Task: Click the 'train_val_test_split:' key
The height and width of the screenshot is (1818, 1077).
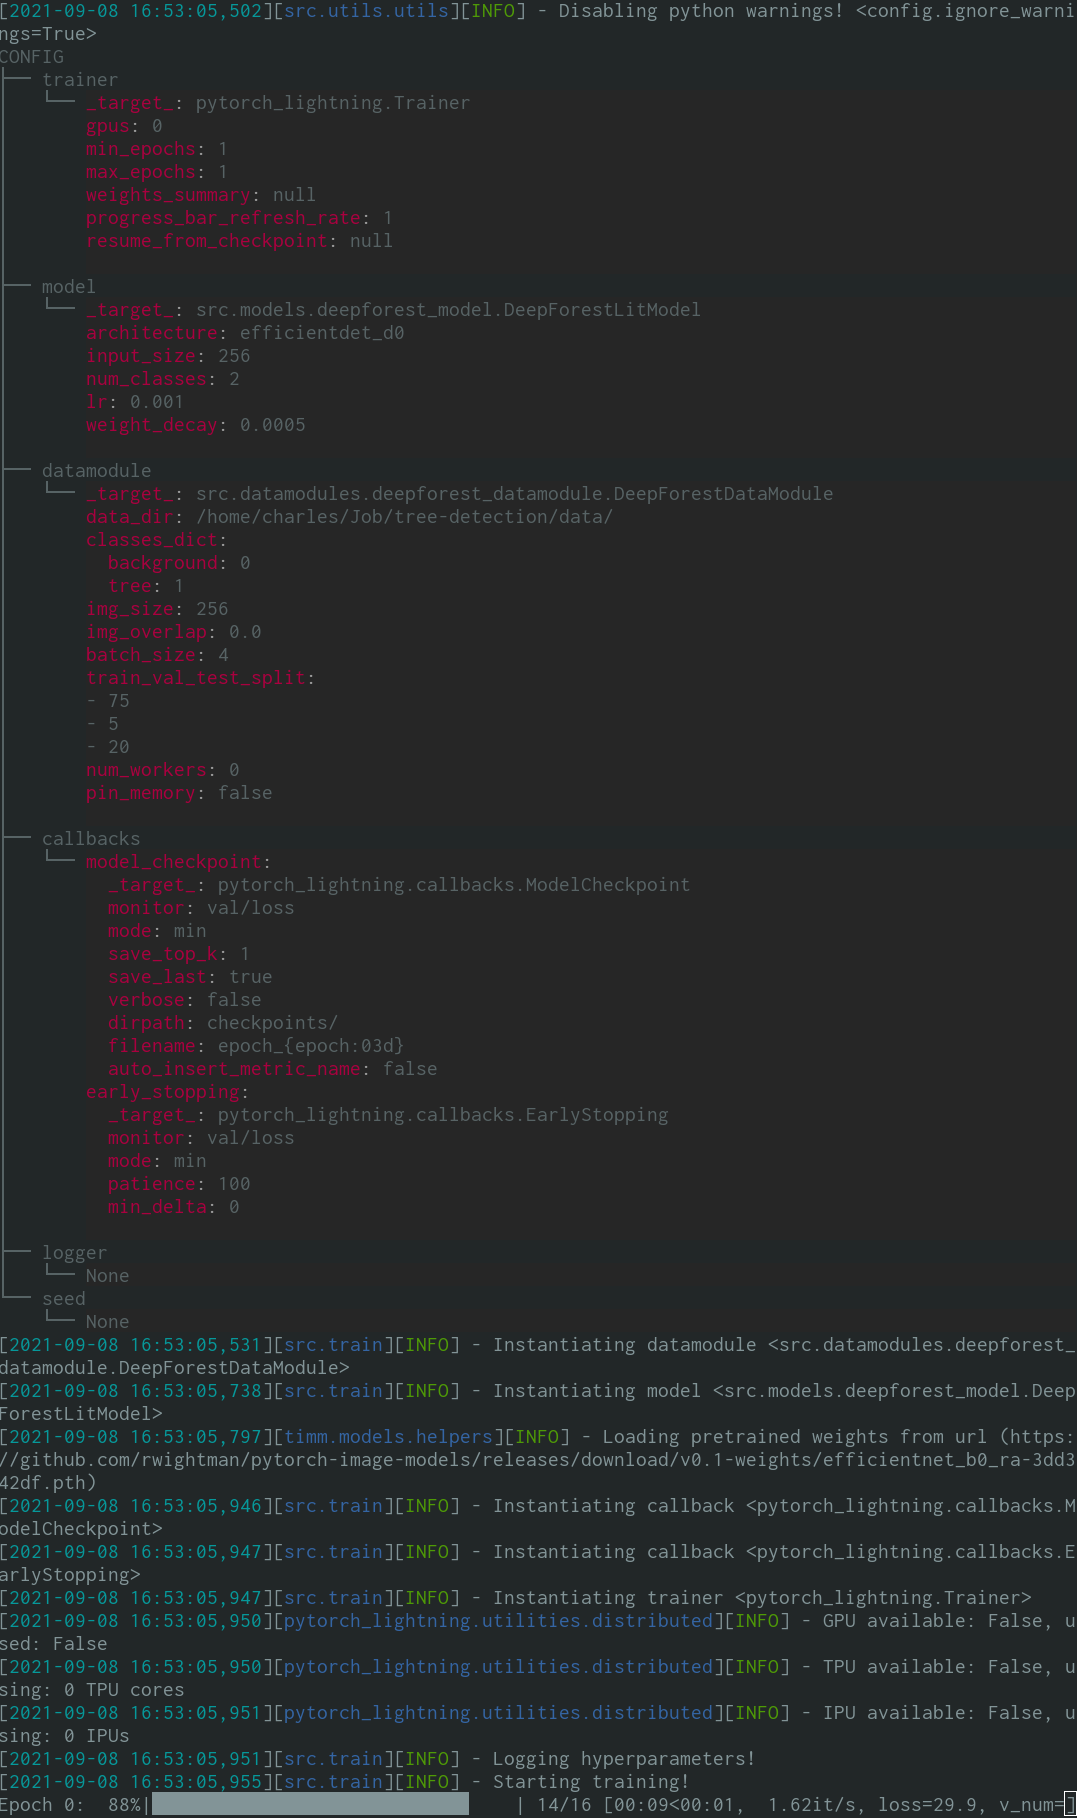Action: (x=201, y=678)
